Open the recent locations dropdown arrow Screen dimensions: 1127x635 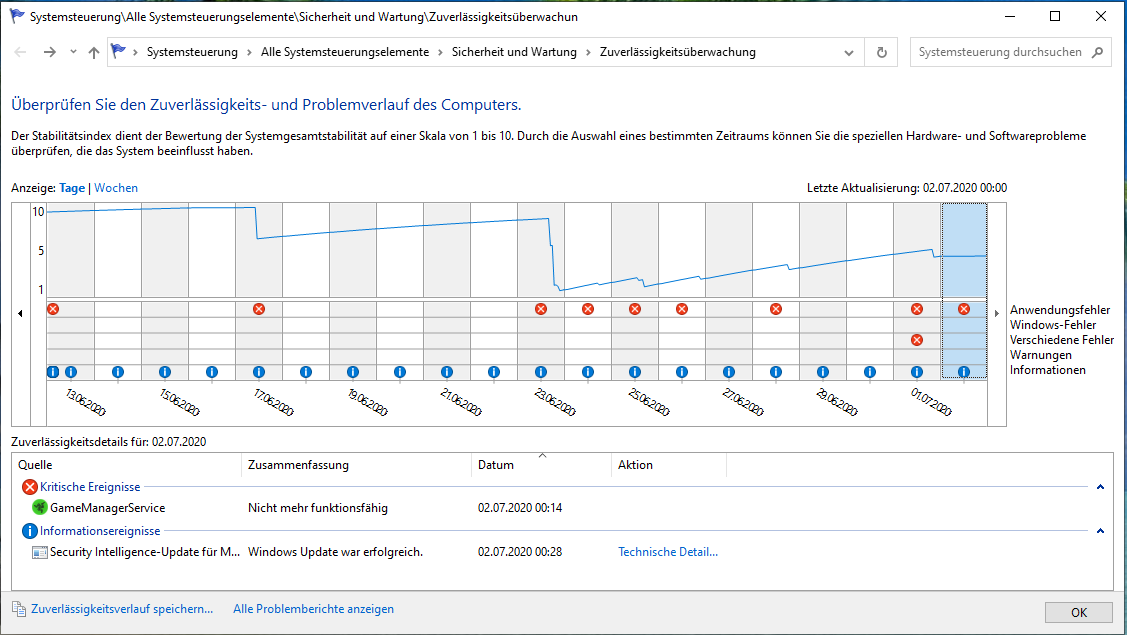pyautogui.click(x=73, y=52)
